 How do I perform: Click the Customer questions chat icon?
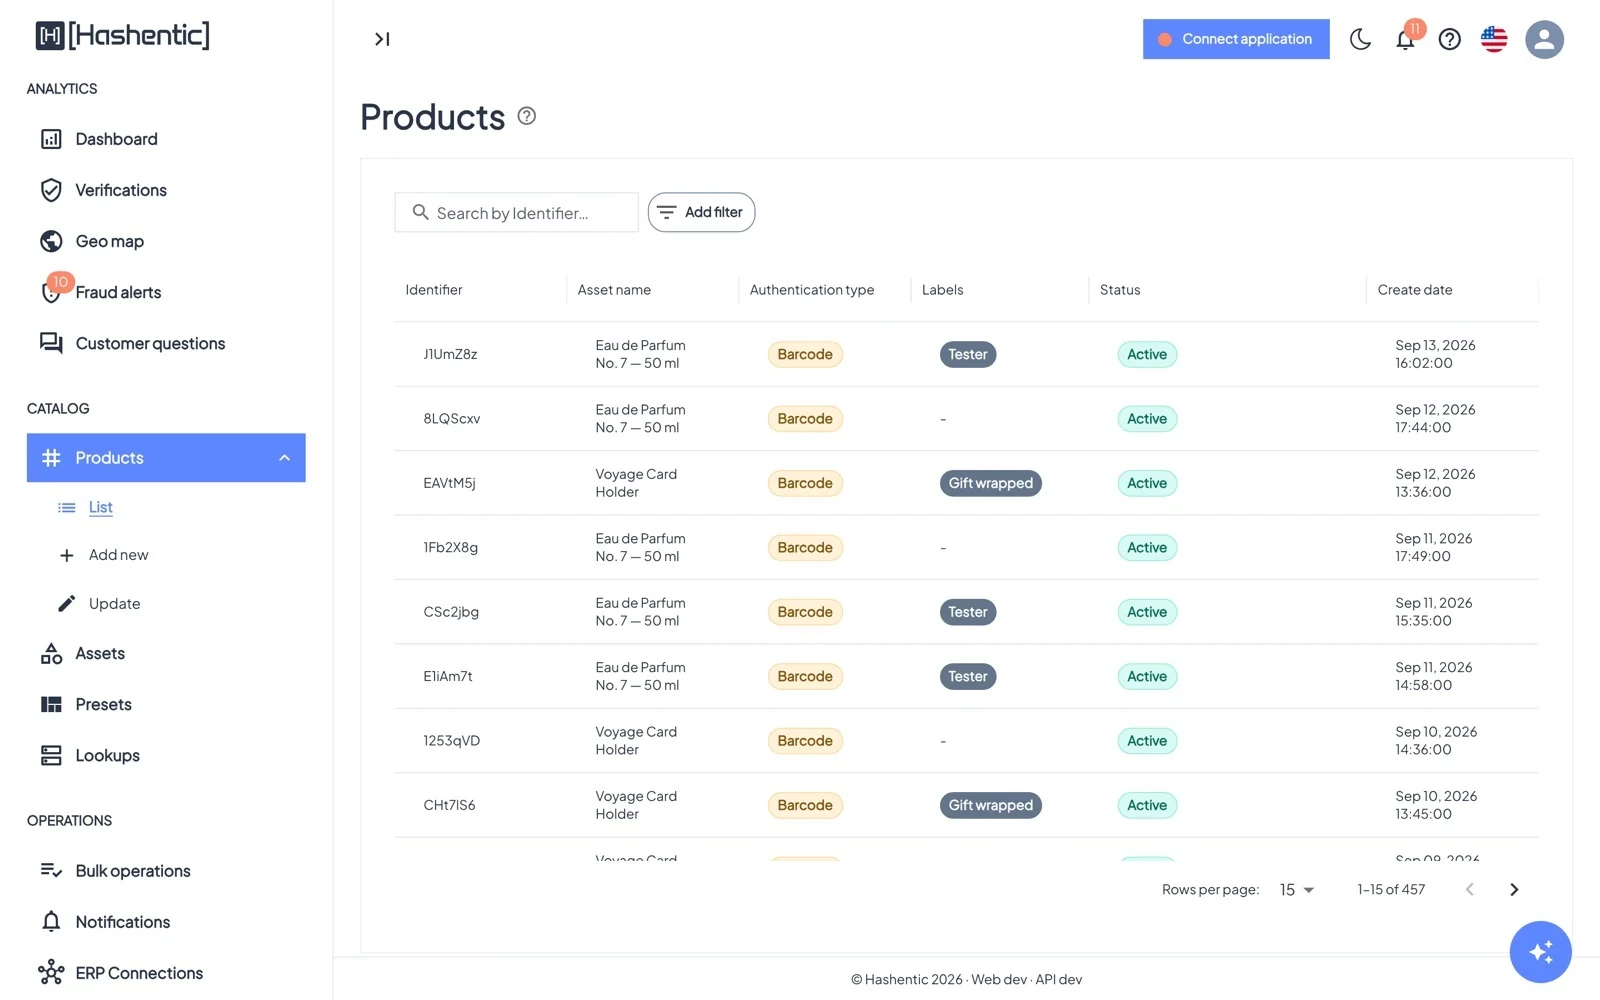51,343
